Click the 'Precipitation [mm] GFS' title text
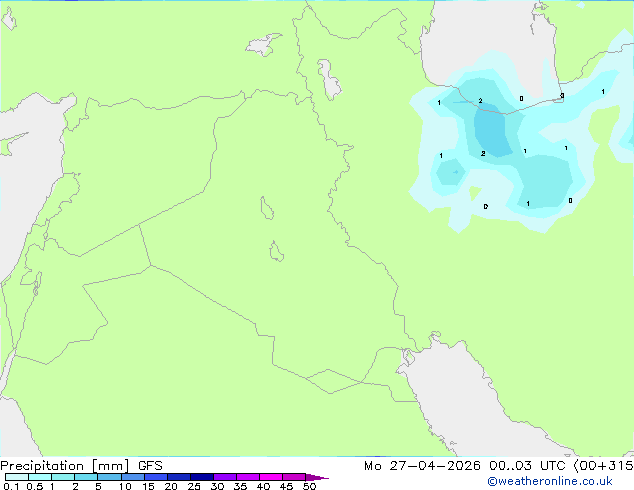The width and height of the screenshot is (634, 490). 81,466
